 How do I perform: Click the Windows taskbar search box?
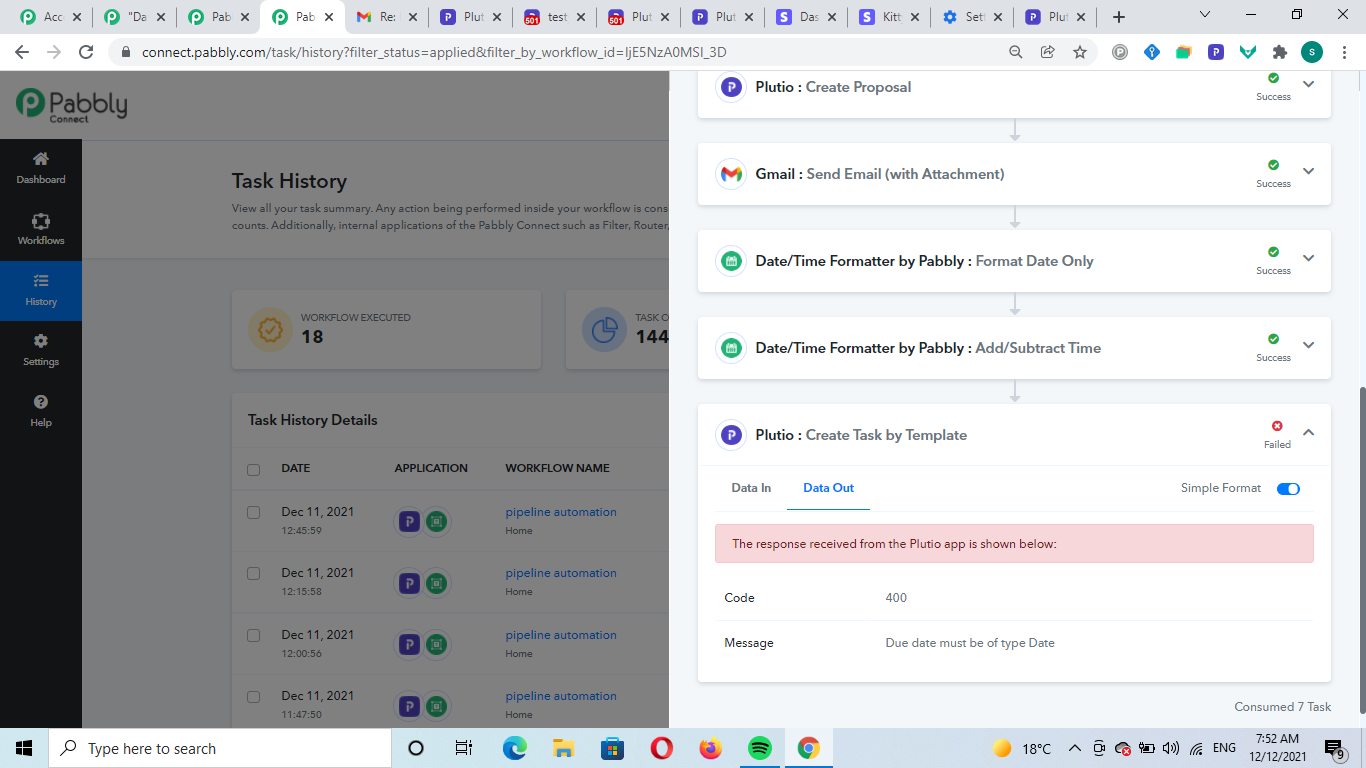(220, 748)
